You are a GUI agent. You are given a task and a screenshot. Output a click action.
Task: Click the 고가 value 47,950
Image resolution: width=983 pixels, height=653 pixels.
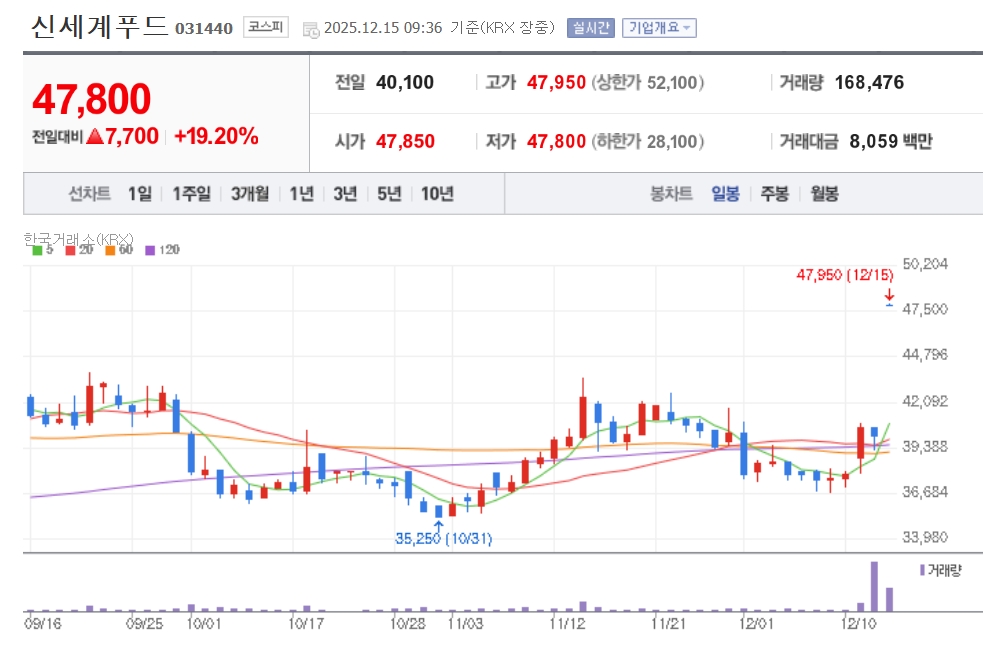(x=556, y=82)
